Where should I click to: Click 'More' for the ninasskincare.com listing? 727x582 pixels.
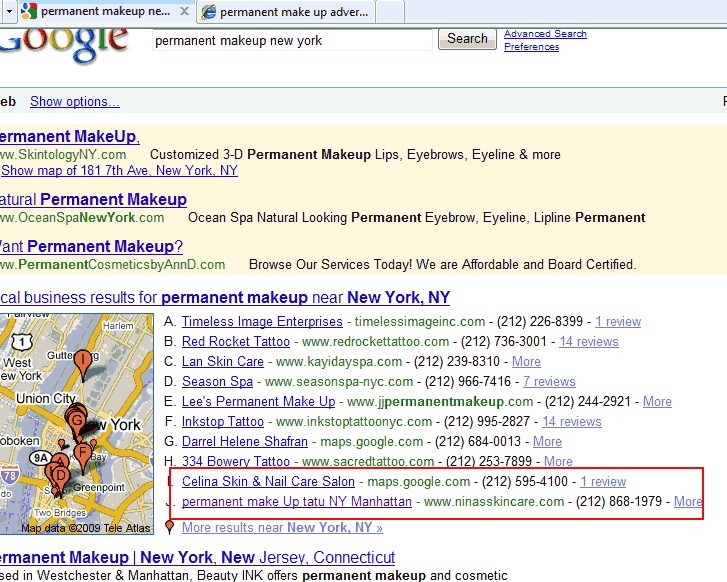[x=688, y=501]
